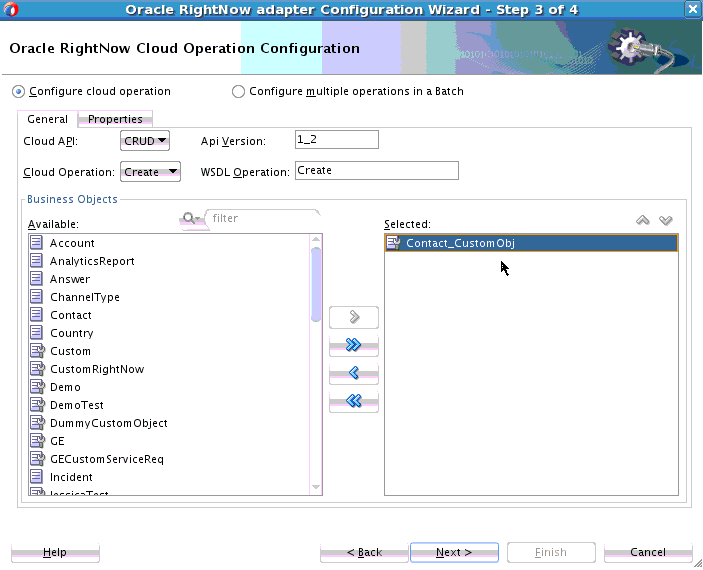Remove selected object with left arrow
703x570 pixels.
[x=354, y=373]
